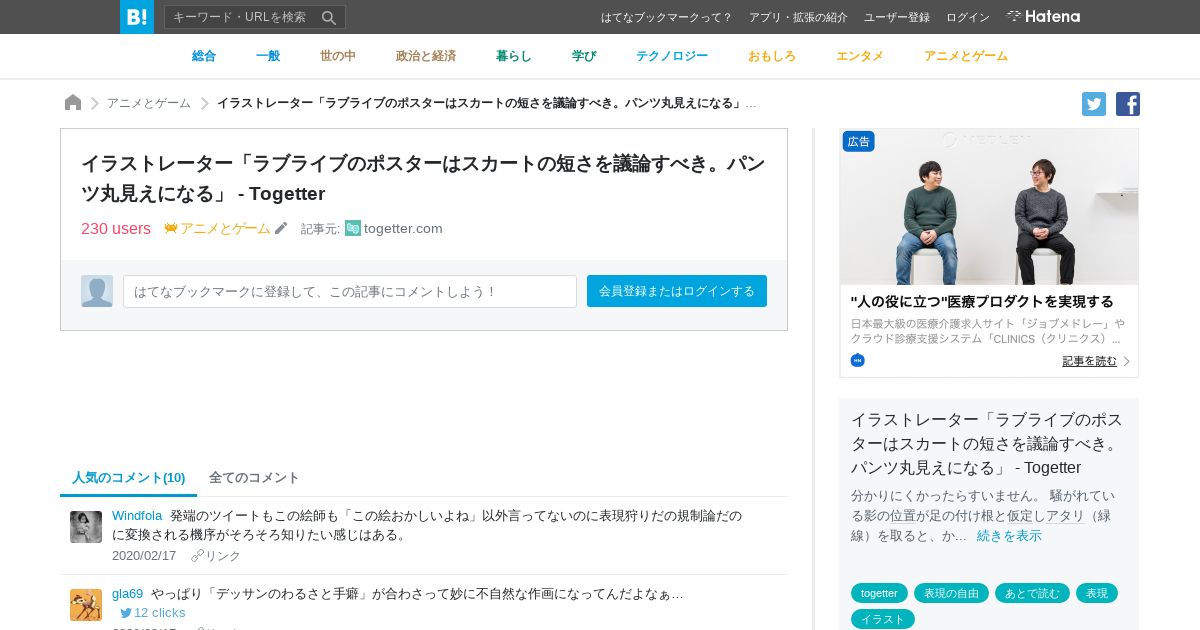Click the pencil edit icon beside category

coord(281,228)
